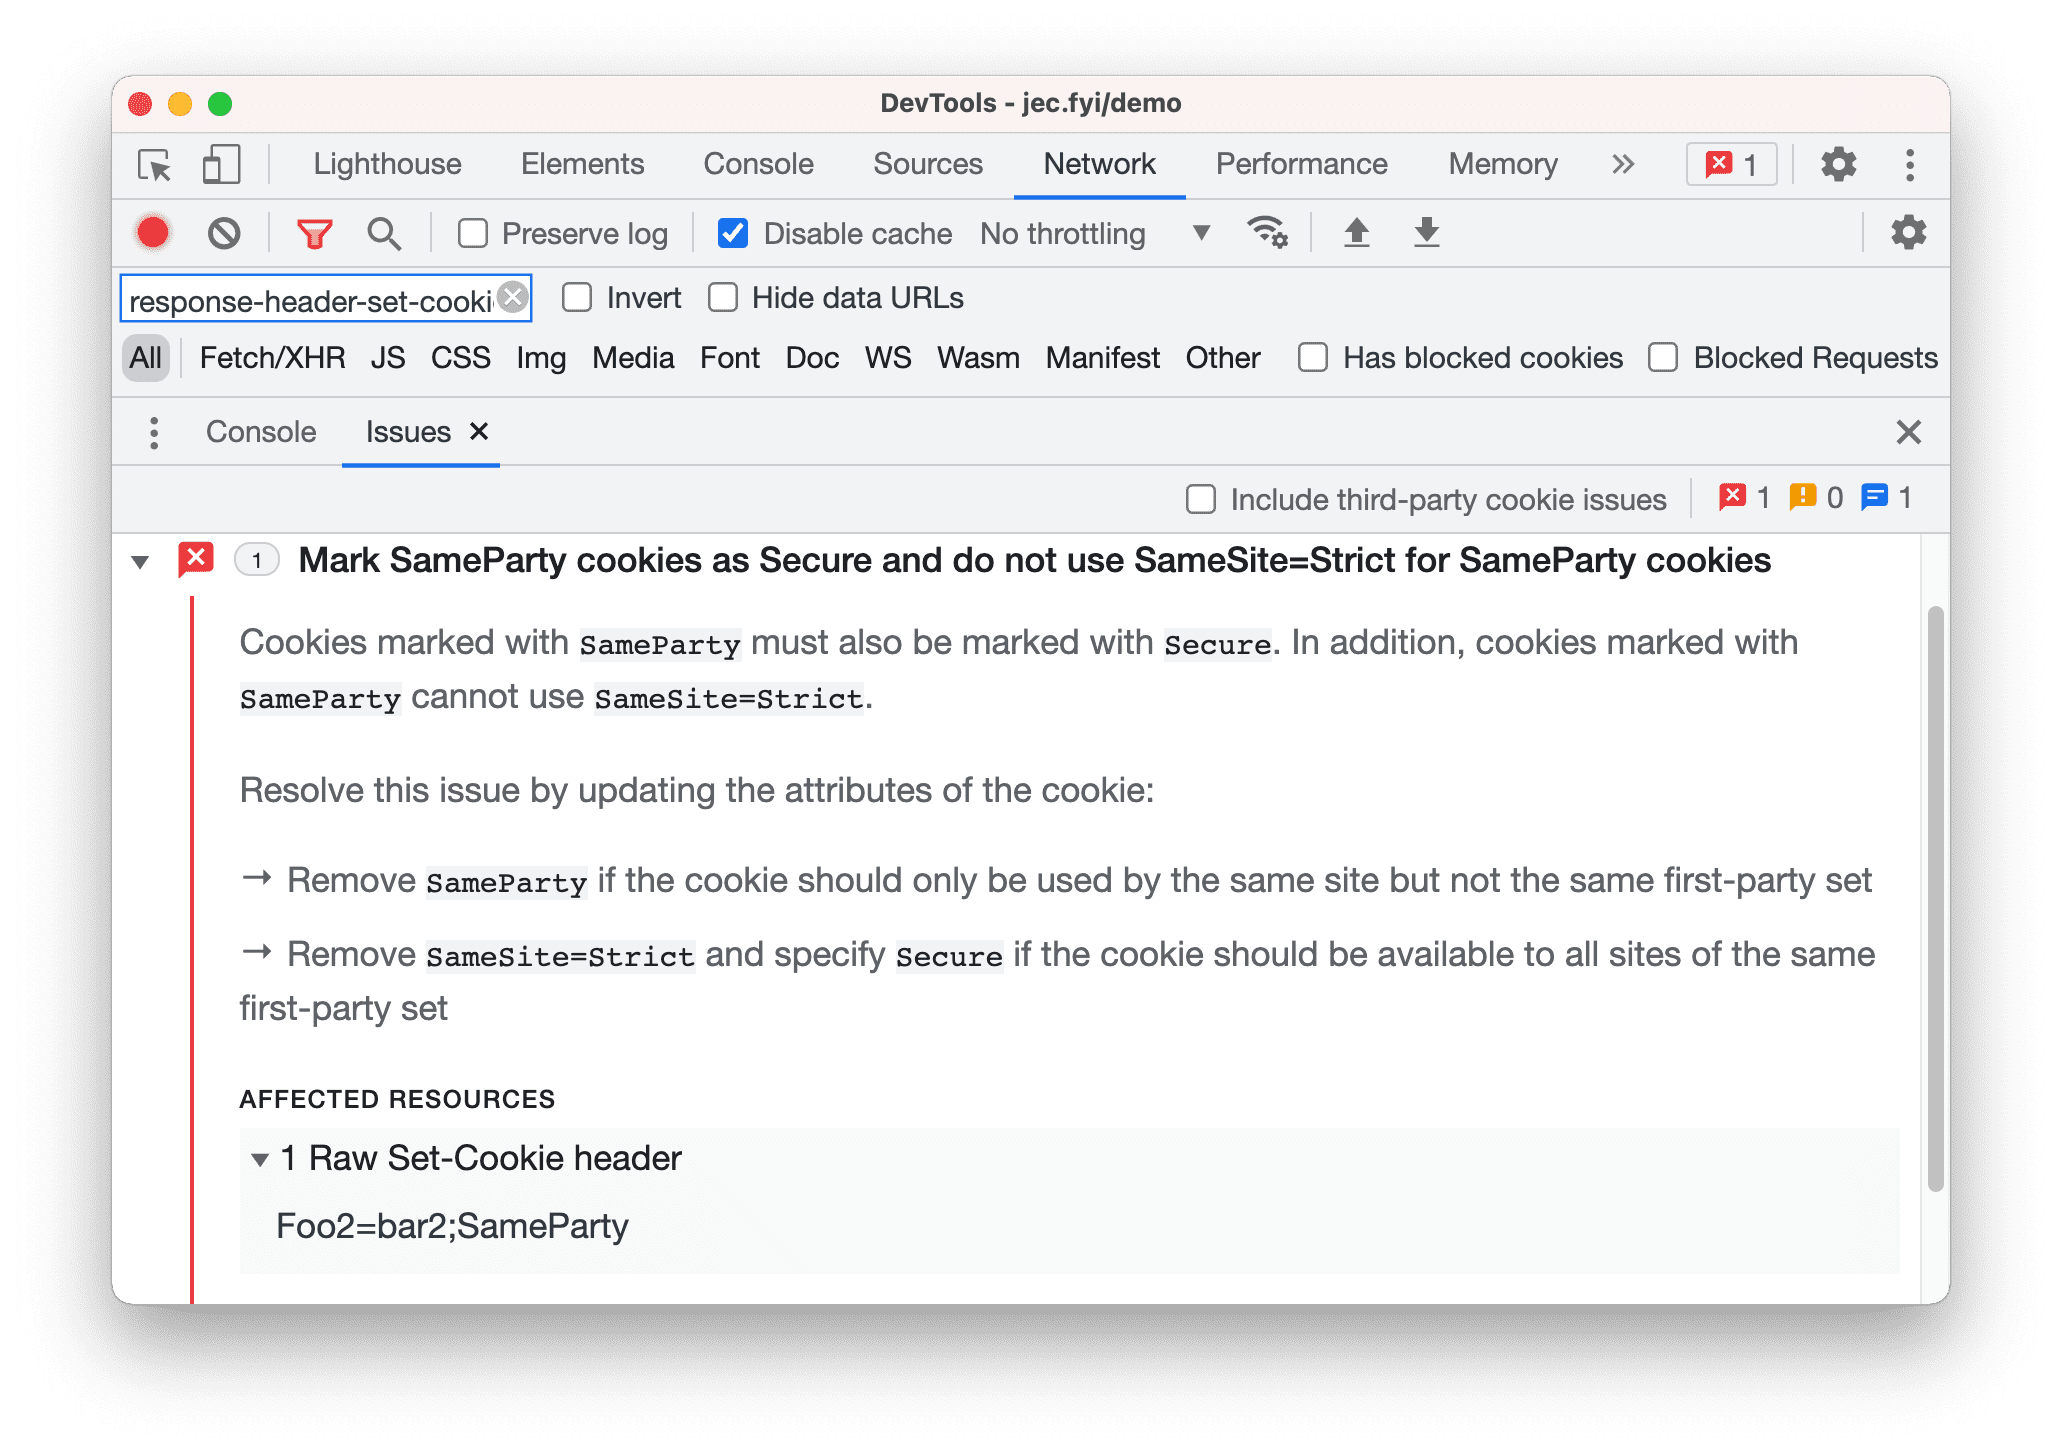
Task: Enable the Disable cache checkbox
Action: pyautogui.click(x=732, y=234)
